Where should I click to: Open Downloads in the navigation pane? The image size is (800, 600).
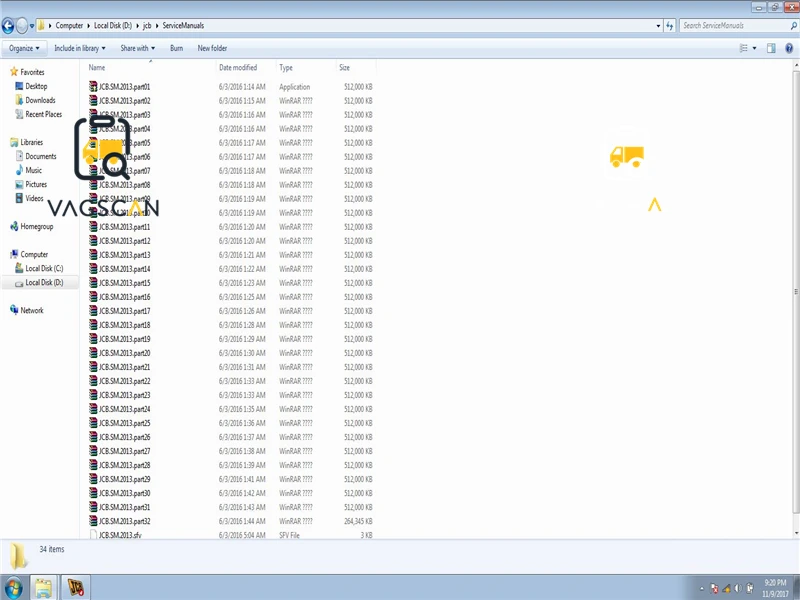point(35,100)
